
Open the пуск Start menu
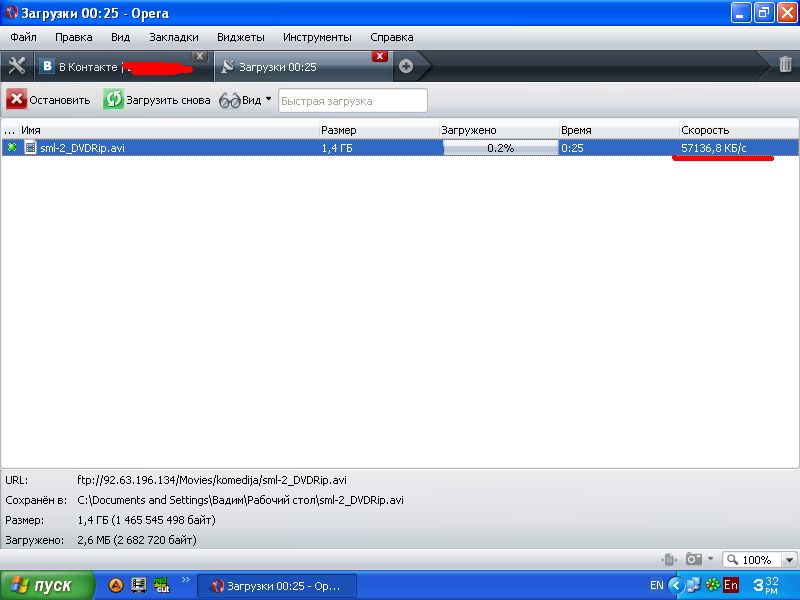46,585
